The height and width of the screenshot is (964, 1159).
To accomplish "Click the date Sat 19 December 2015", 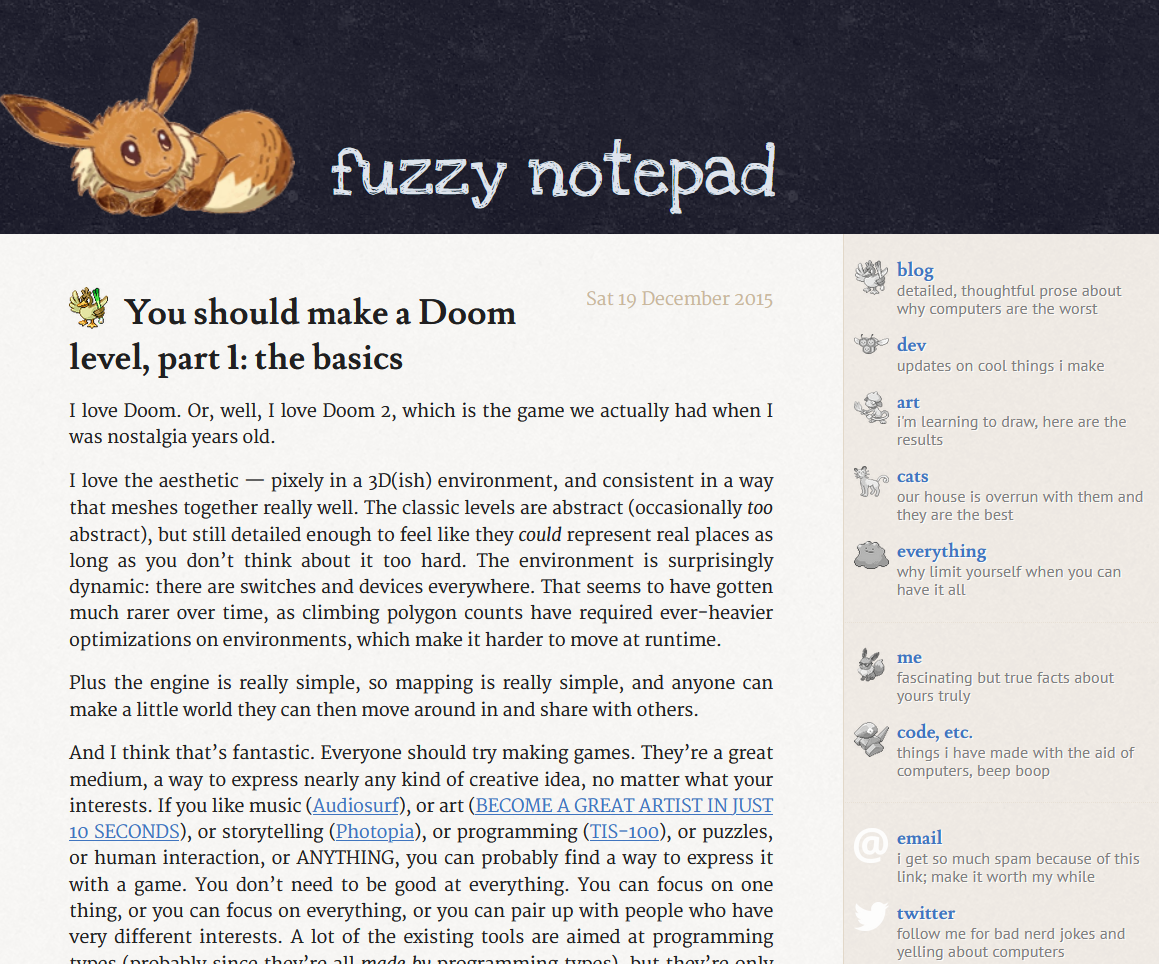I will click(x=679, y=299).
